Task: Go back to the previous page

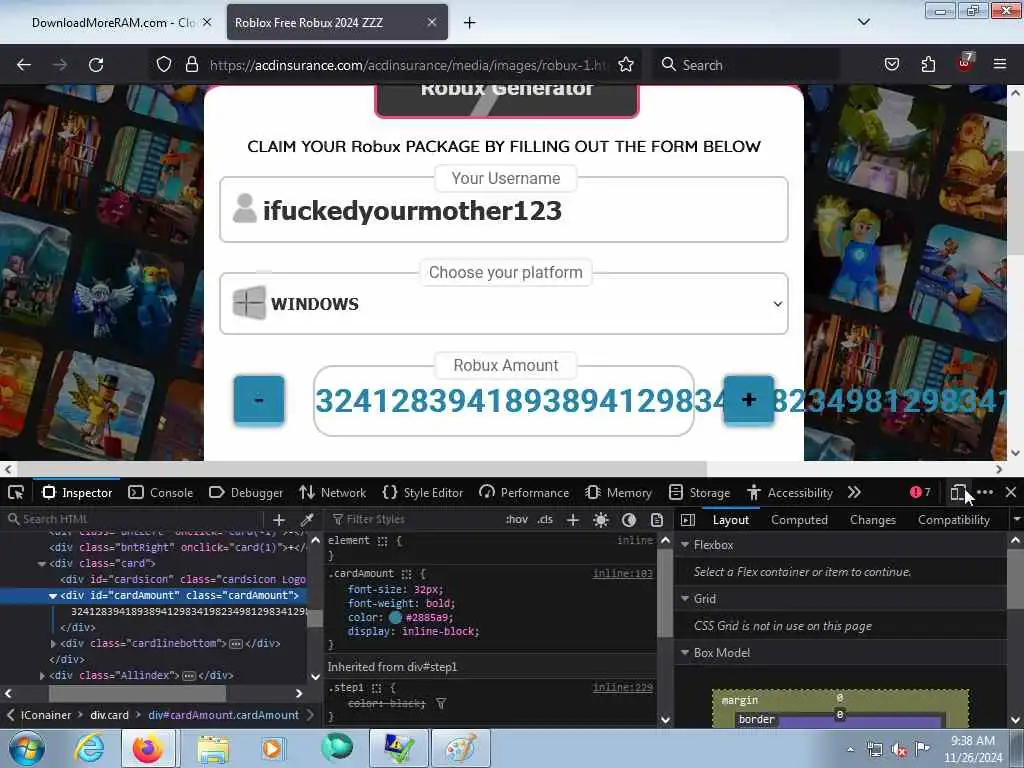Action: click(24, 65)
